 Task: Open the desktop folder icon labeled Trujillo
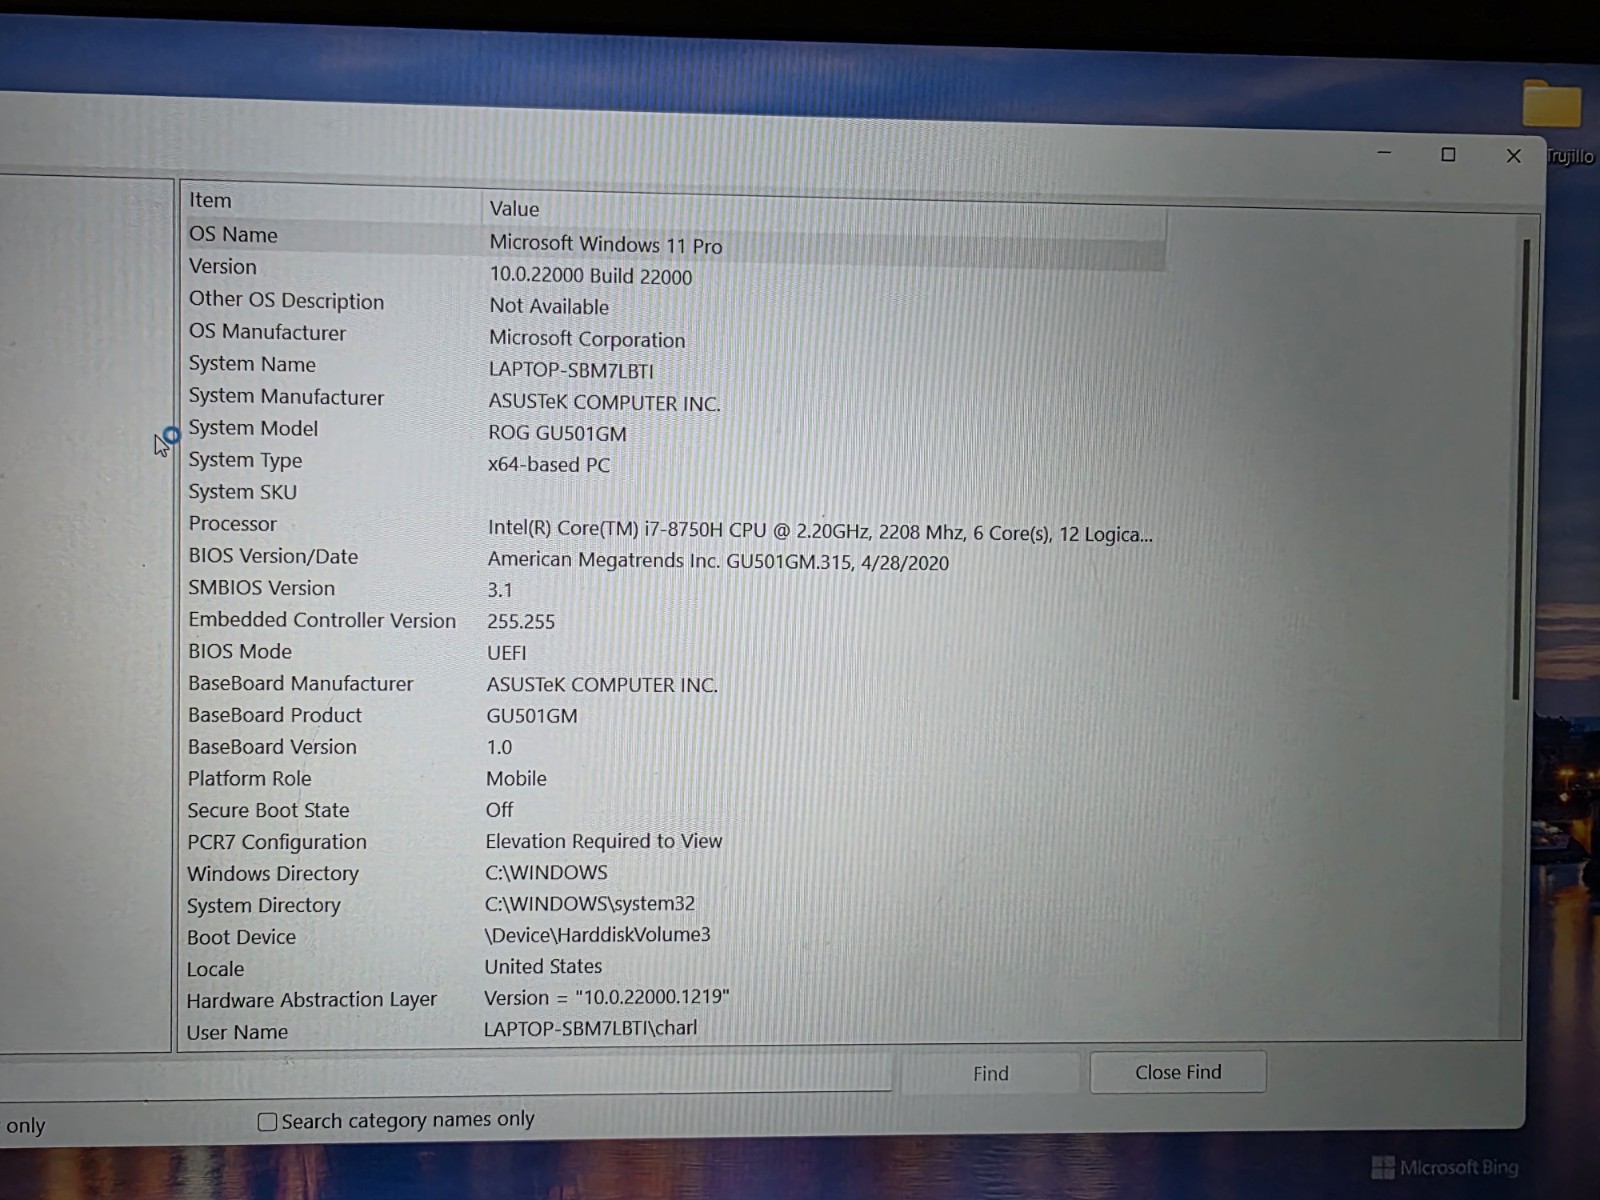[x=1552, y=105]
